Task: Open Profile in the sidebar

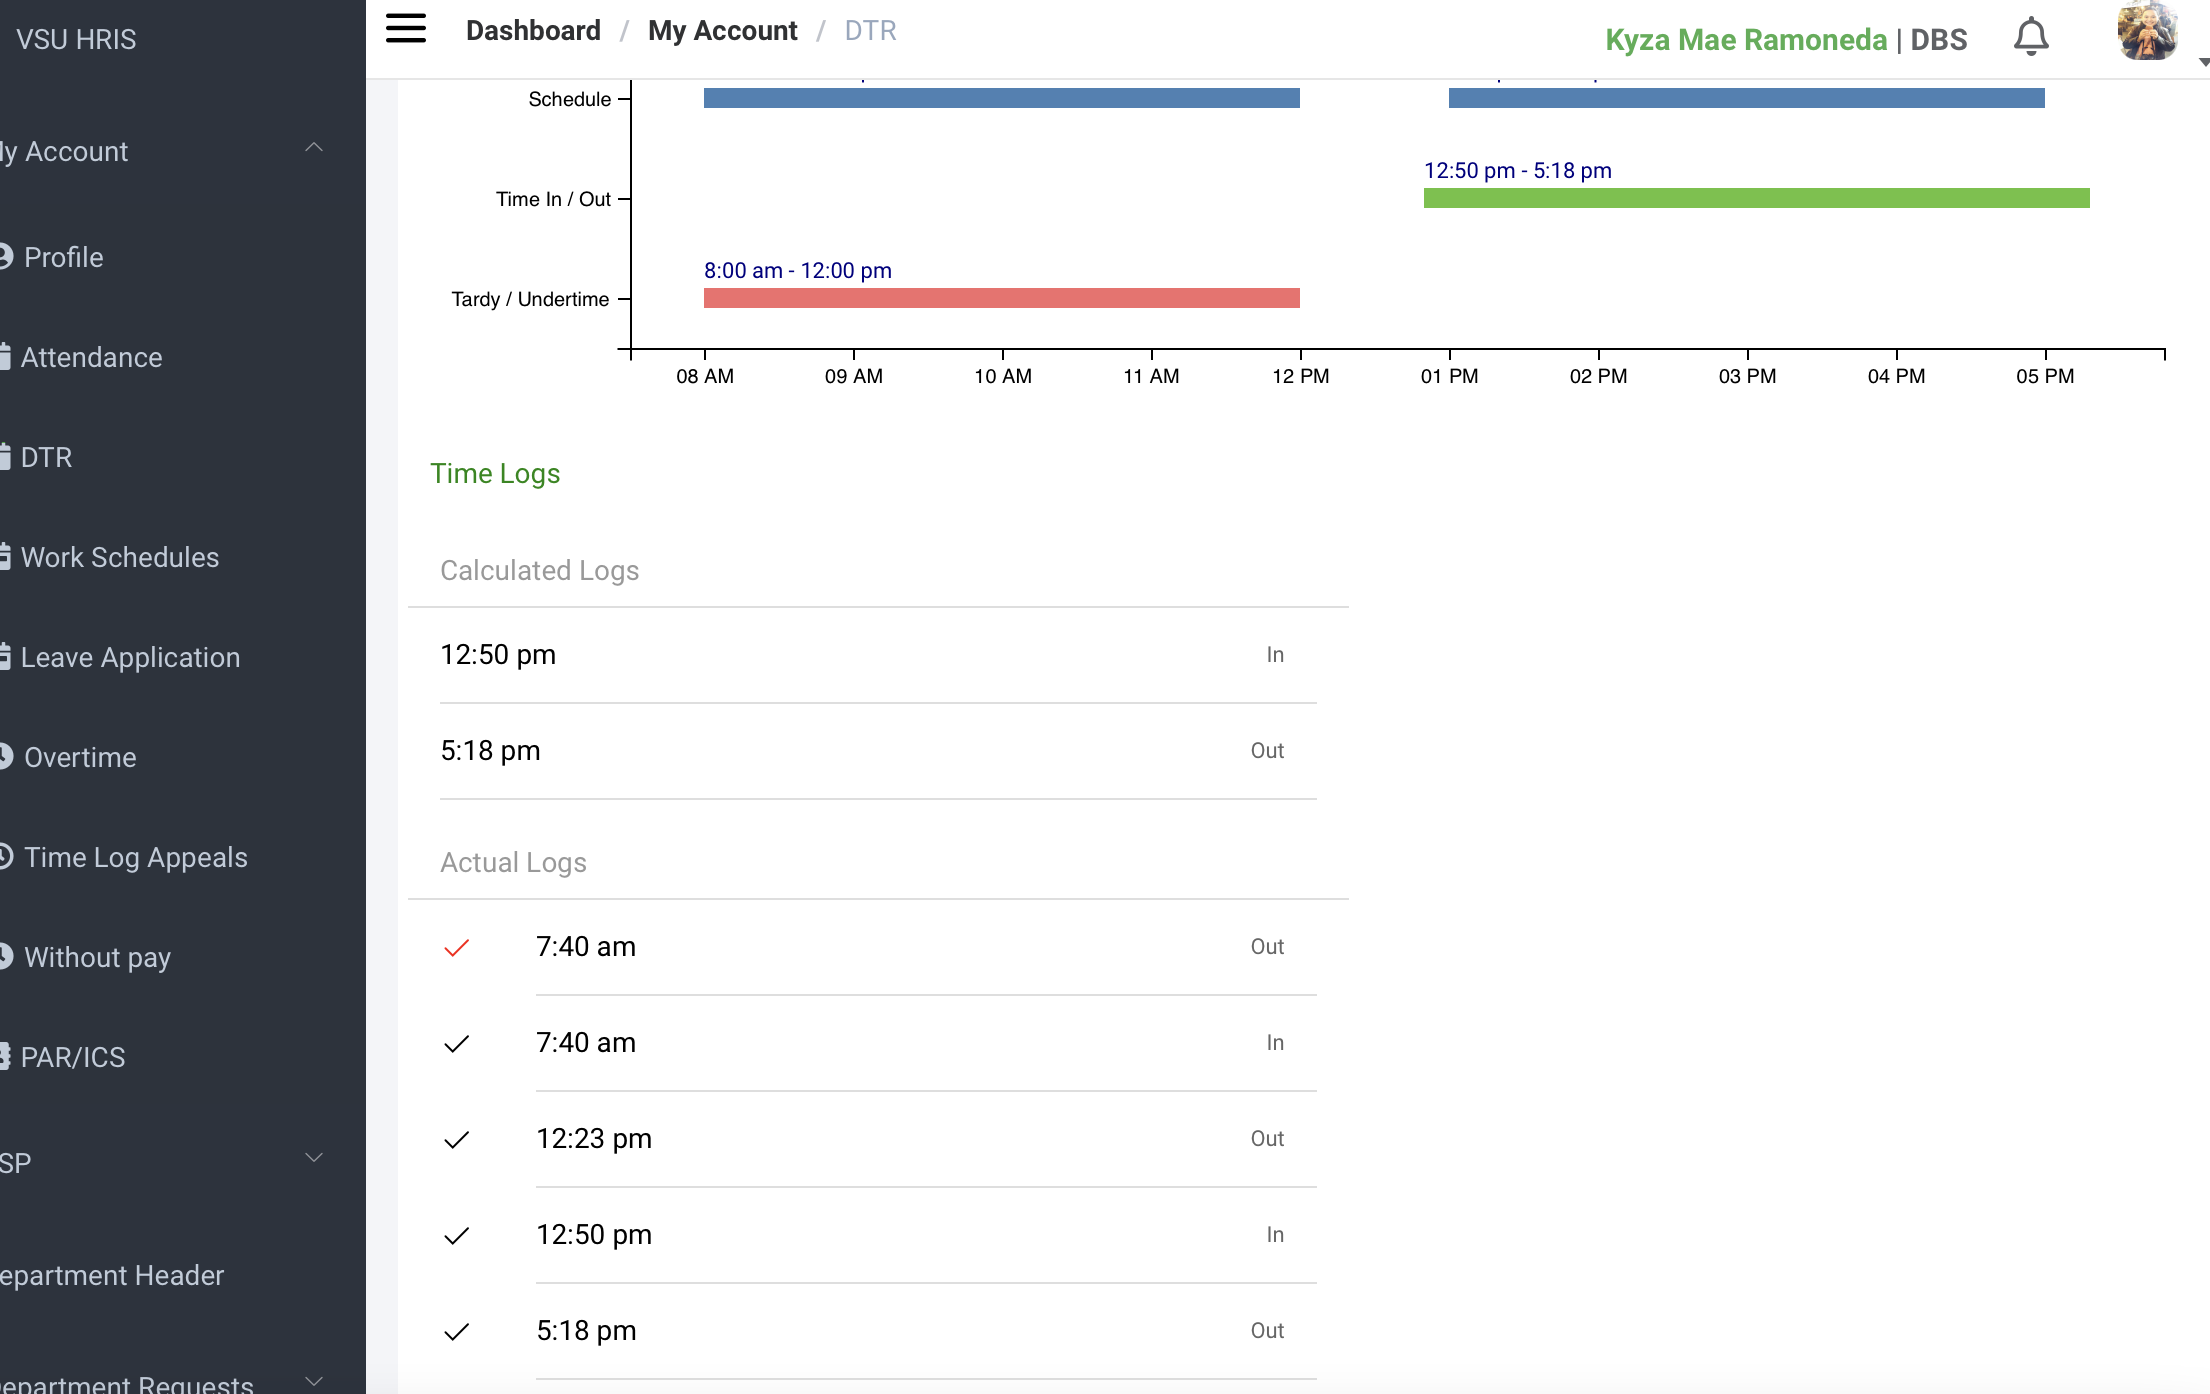Action: 63,257
